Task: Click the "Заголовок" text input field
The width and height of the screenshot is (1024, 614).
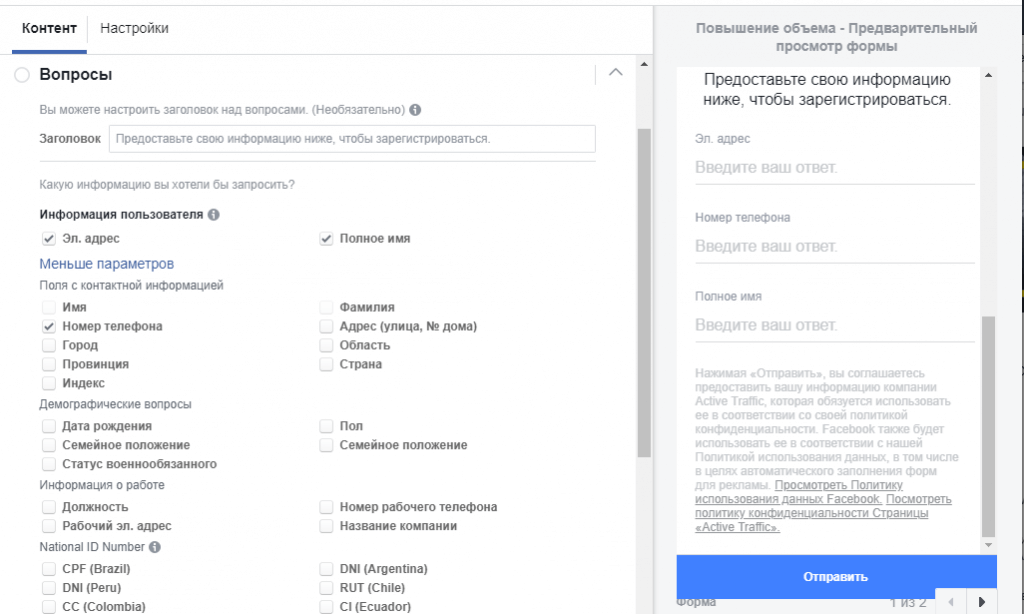Action: (x=352, y=139)
